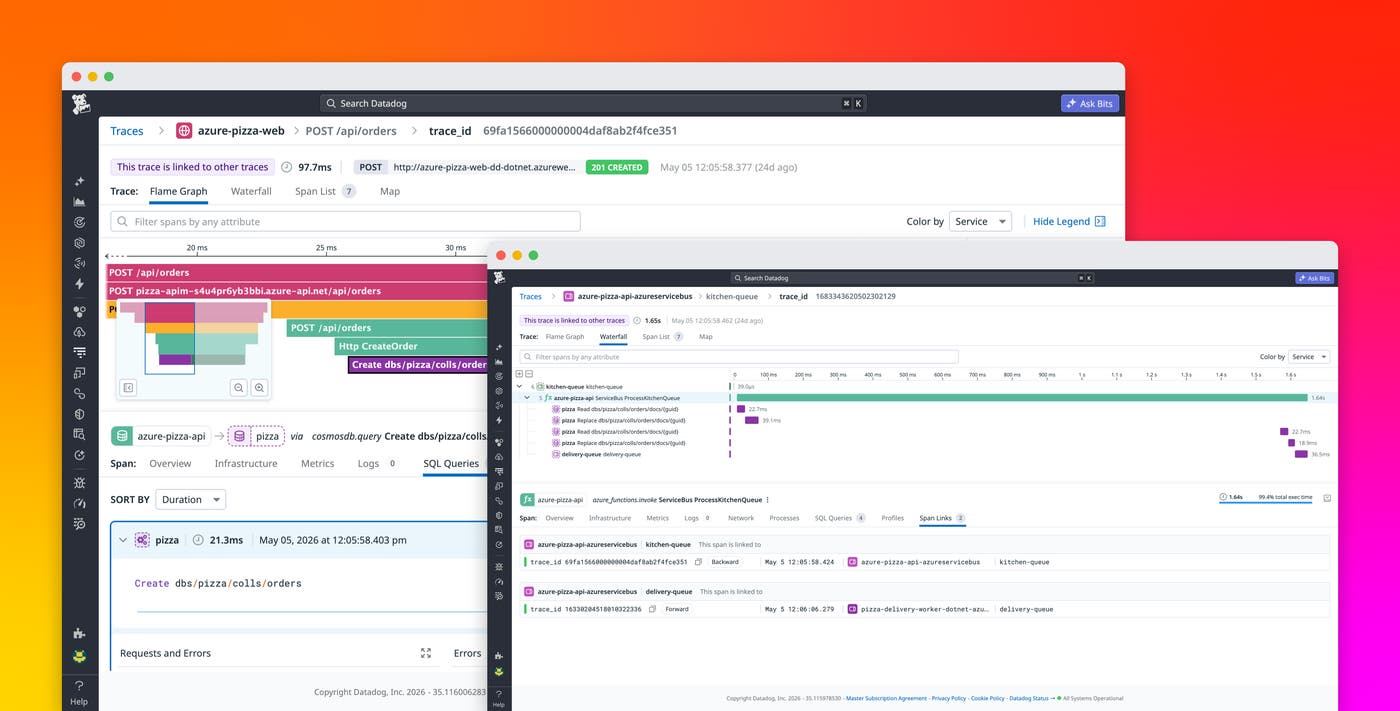Select the Logs span tab in back window

pos(377,464)
